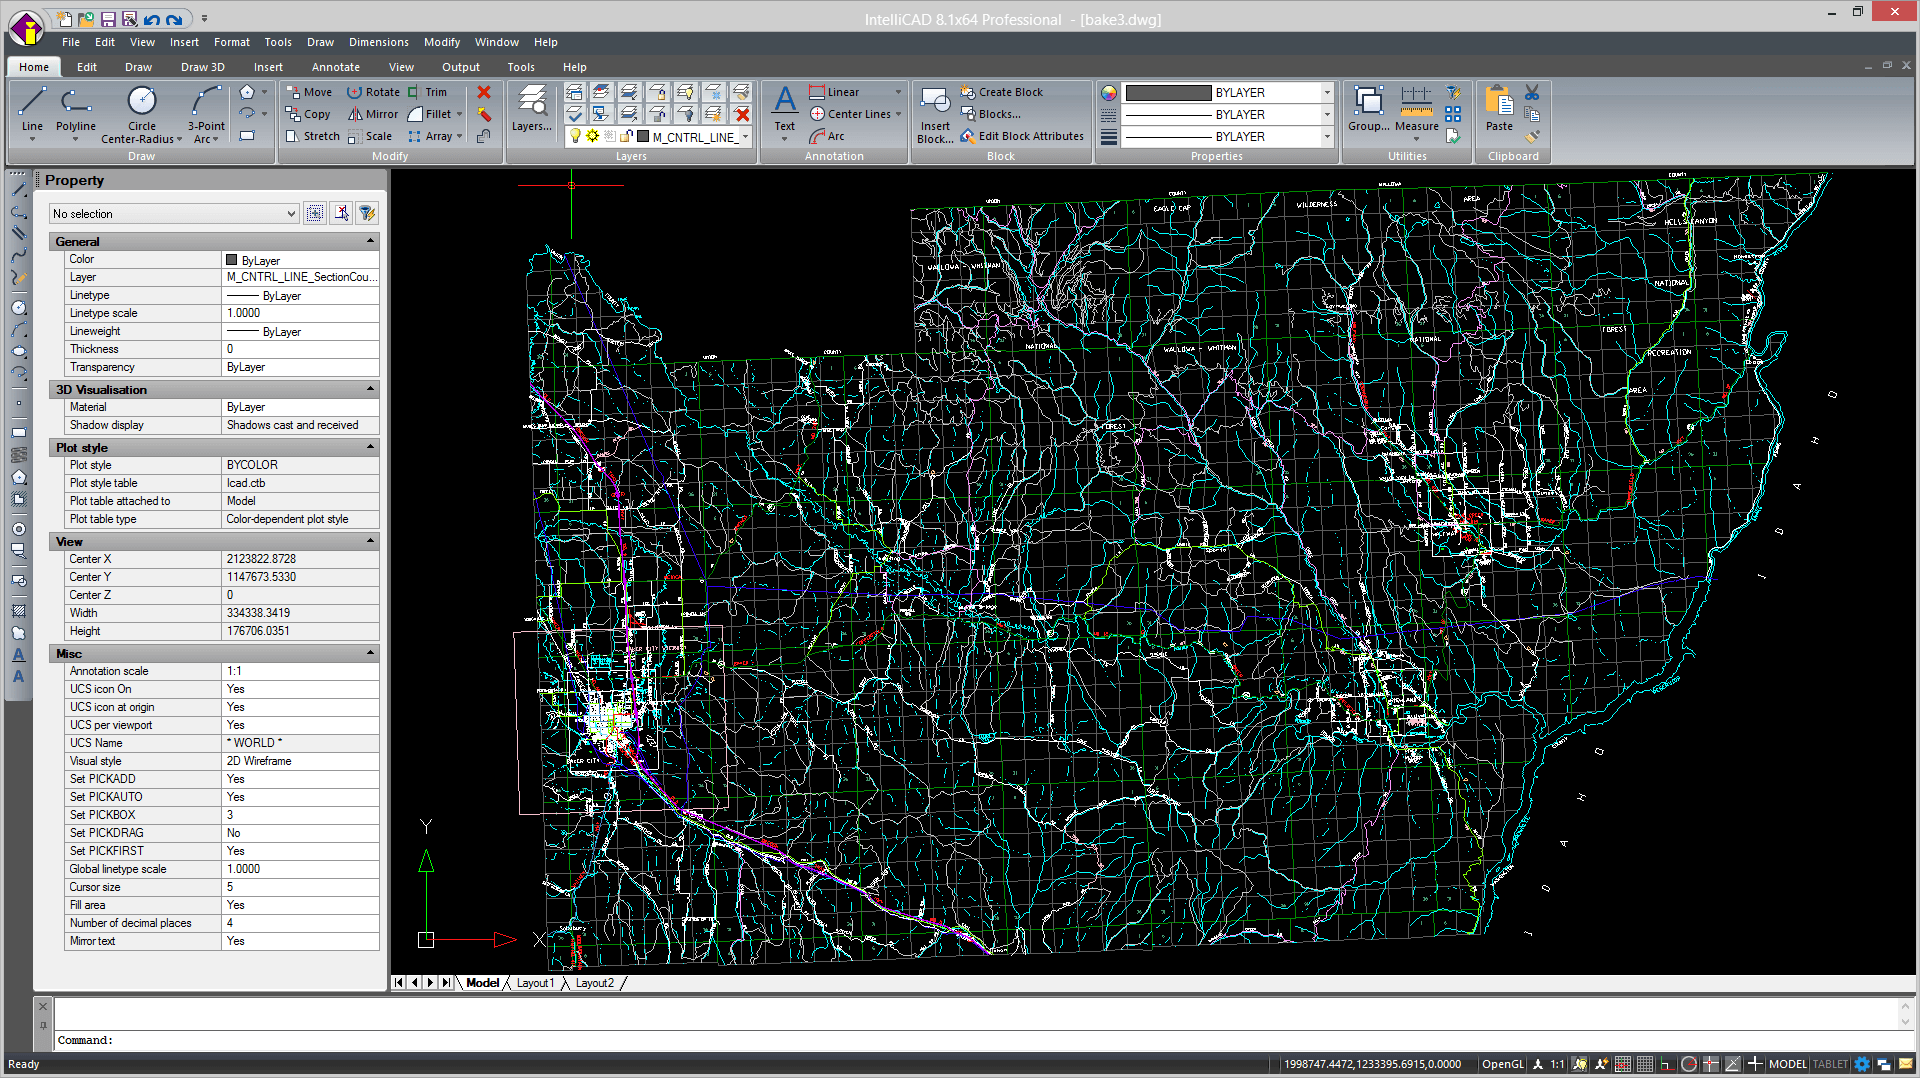
Task: Select the Mirror modify tool
Action: coord(372,114)
